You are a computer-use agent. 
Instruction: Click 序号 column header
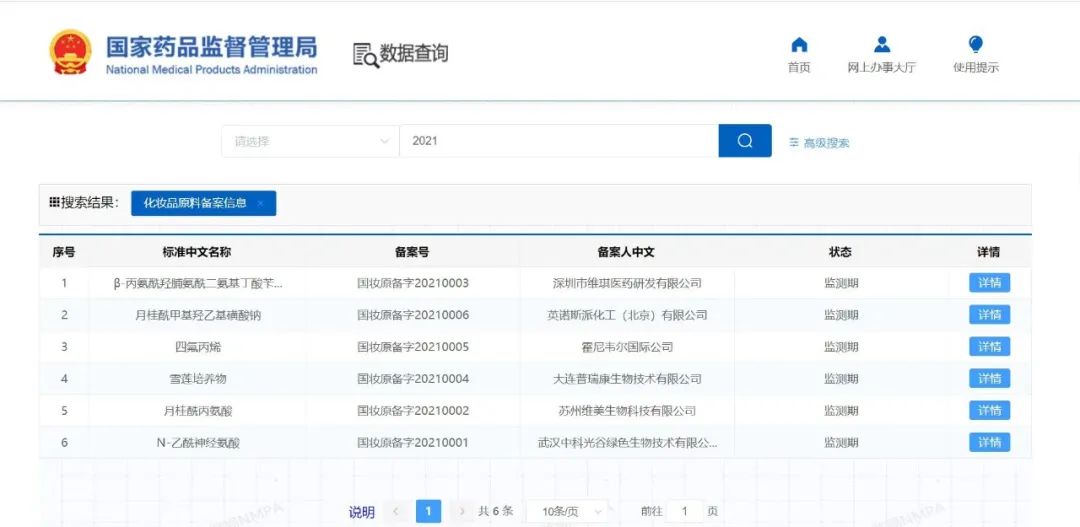pos(64,252)
